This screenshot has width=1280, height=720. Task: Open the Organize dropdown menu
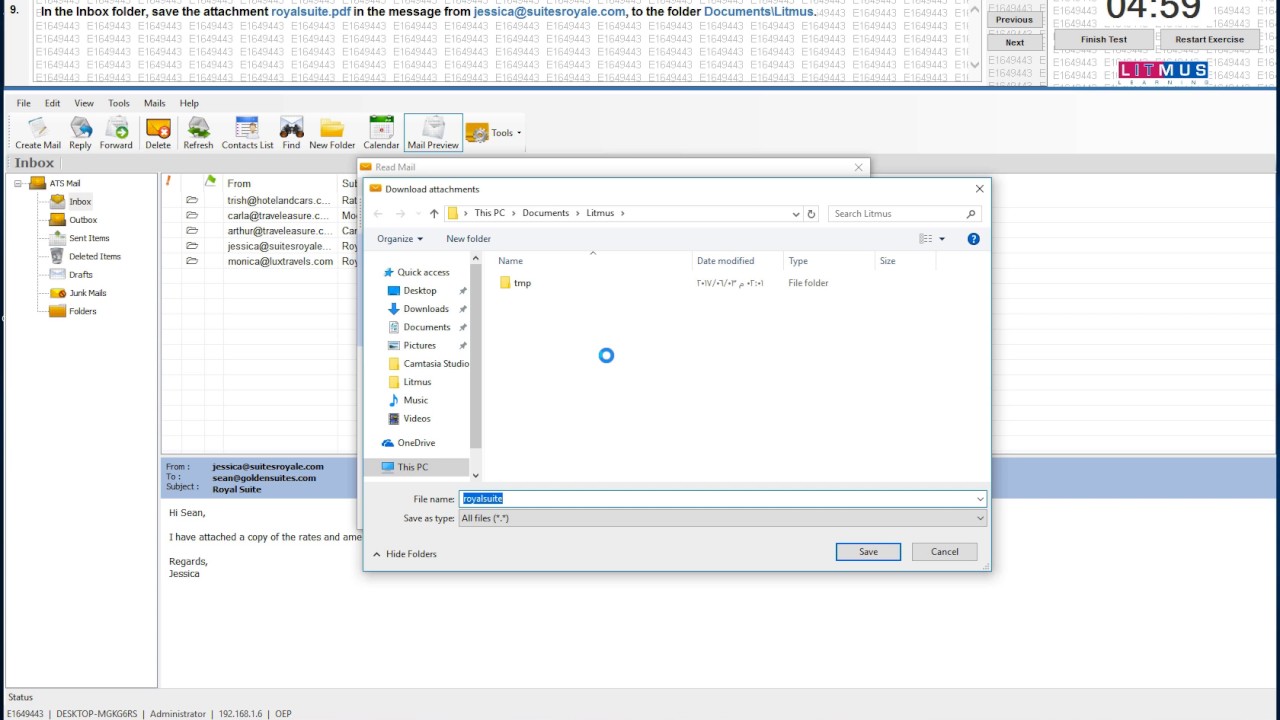pos(400,239)
